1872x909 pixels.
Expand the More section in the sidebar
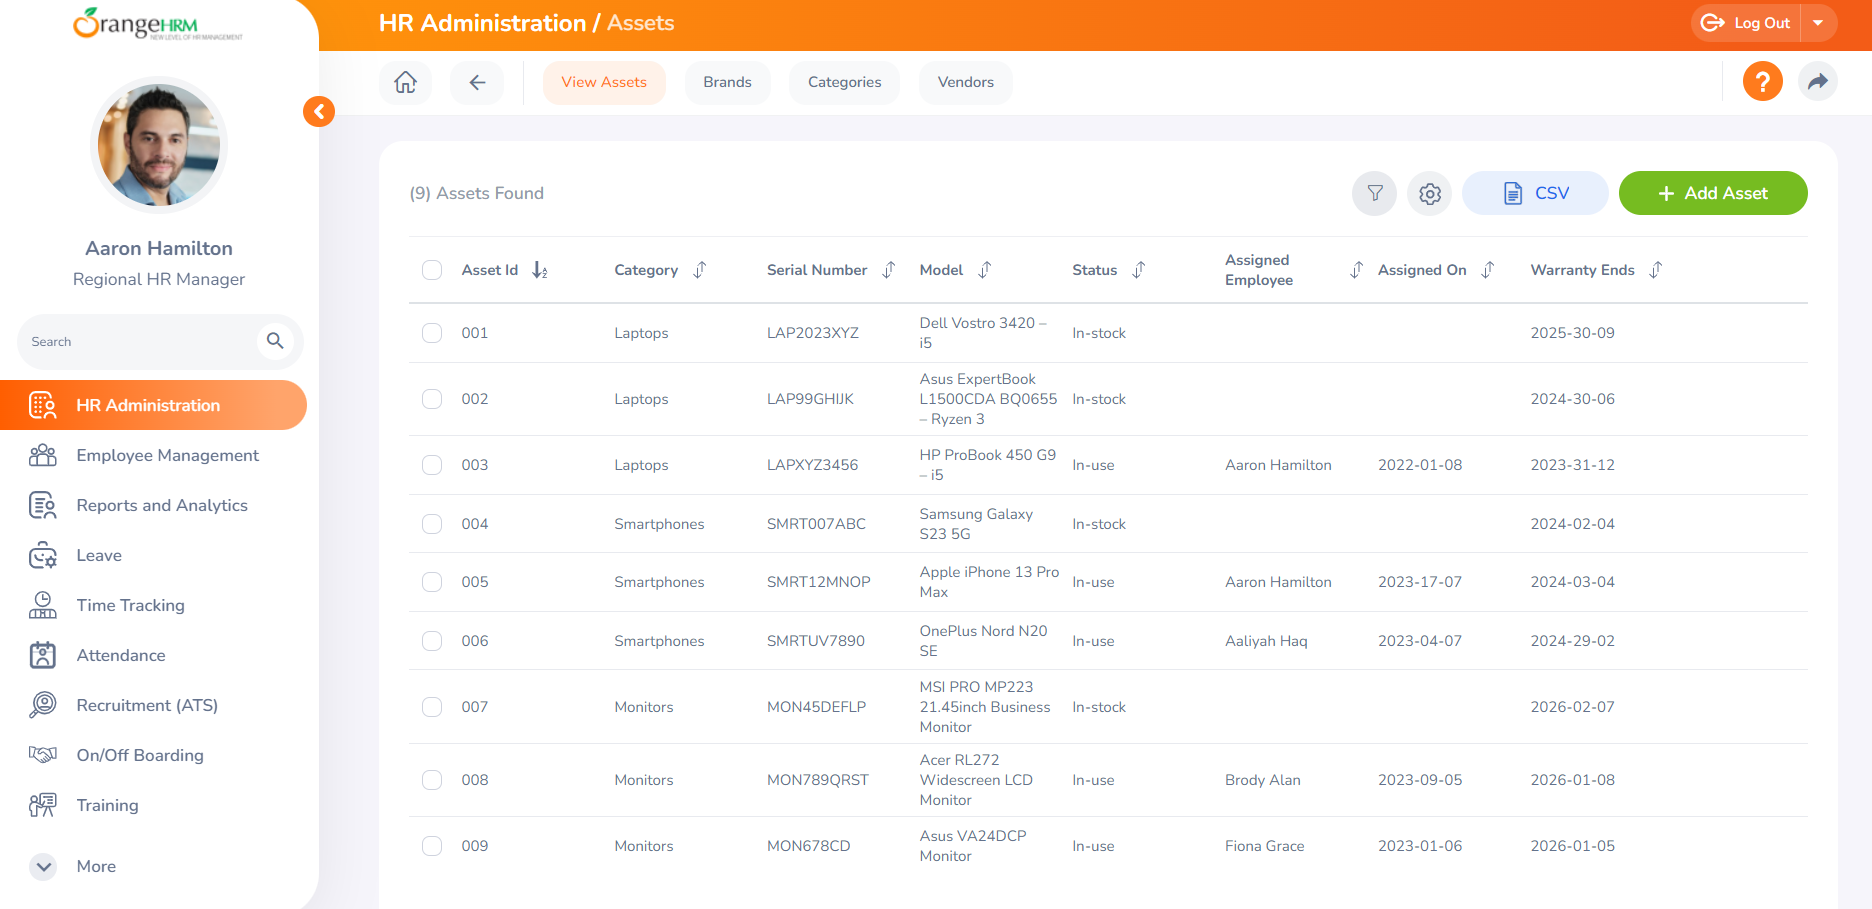pos(42,866)
